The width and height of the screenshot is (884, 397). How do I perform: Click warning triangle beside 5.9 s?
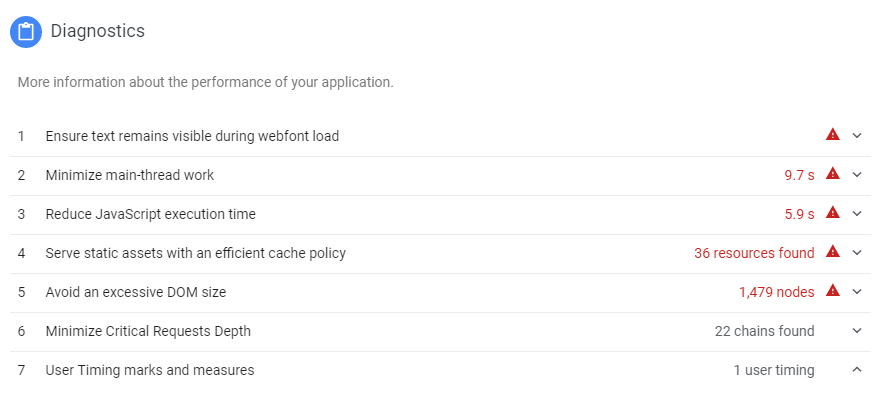(833, 213)
